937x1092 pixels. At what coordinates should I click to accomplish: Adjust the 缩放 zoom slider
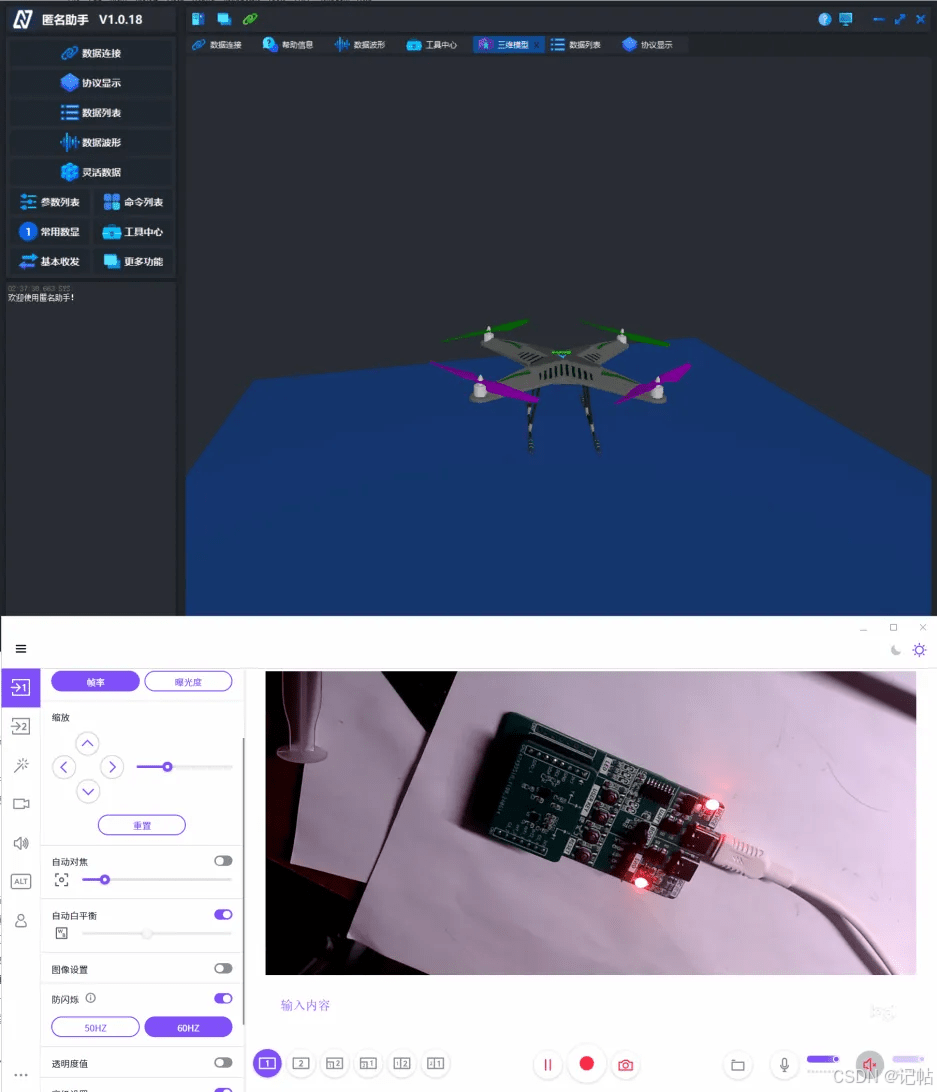coord(185,767)
